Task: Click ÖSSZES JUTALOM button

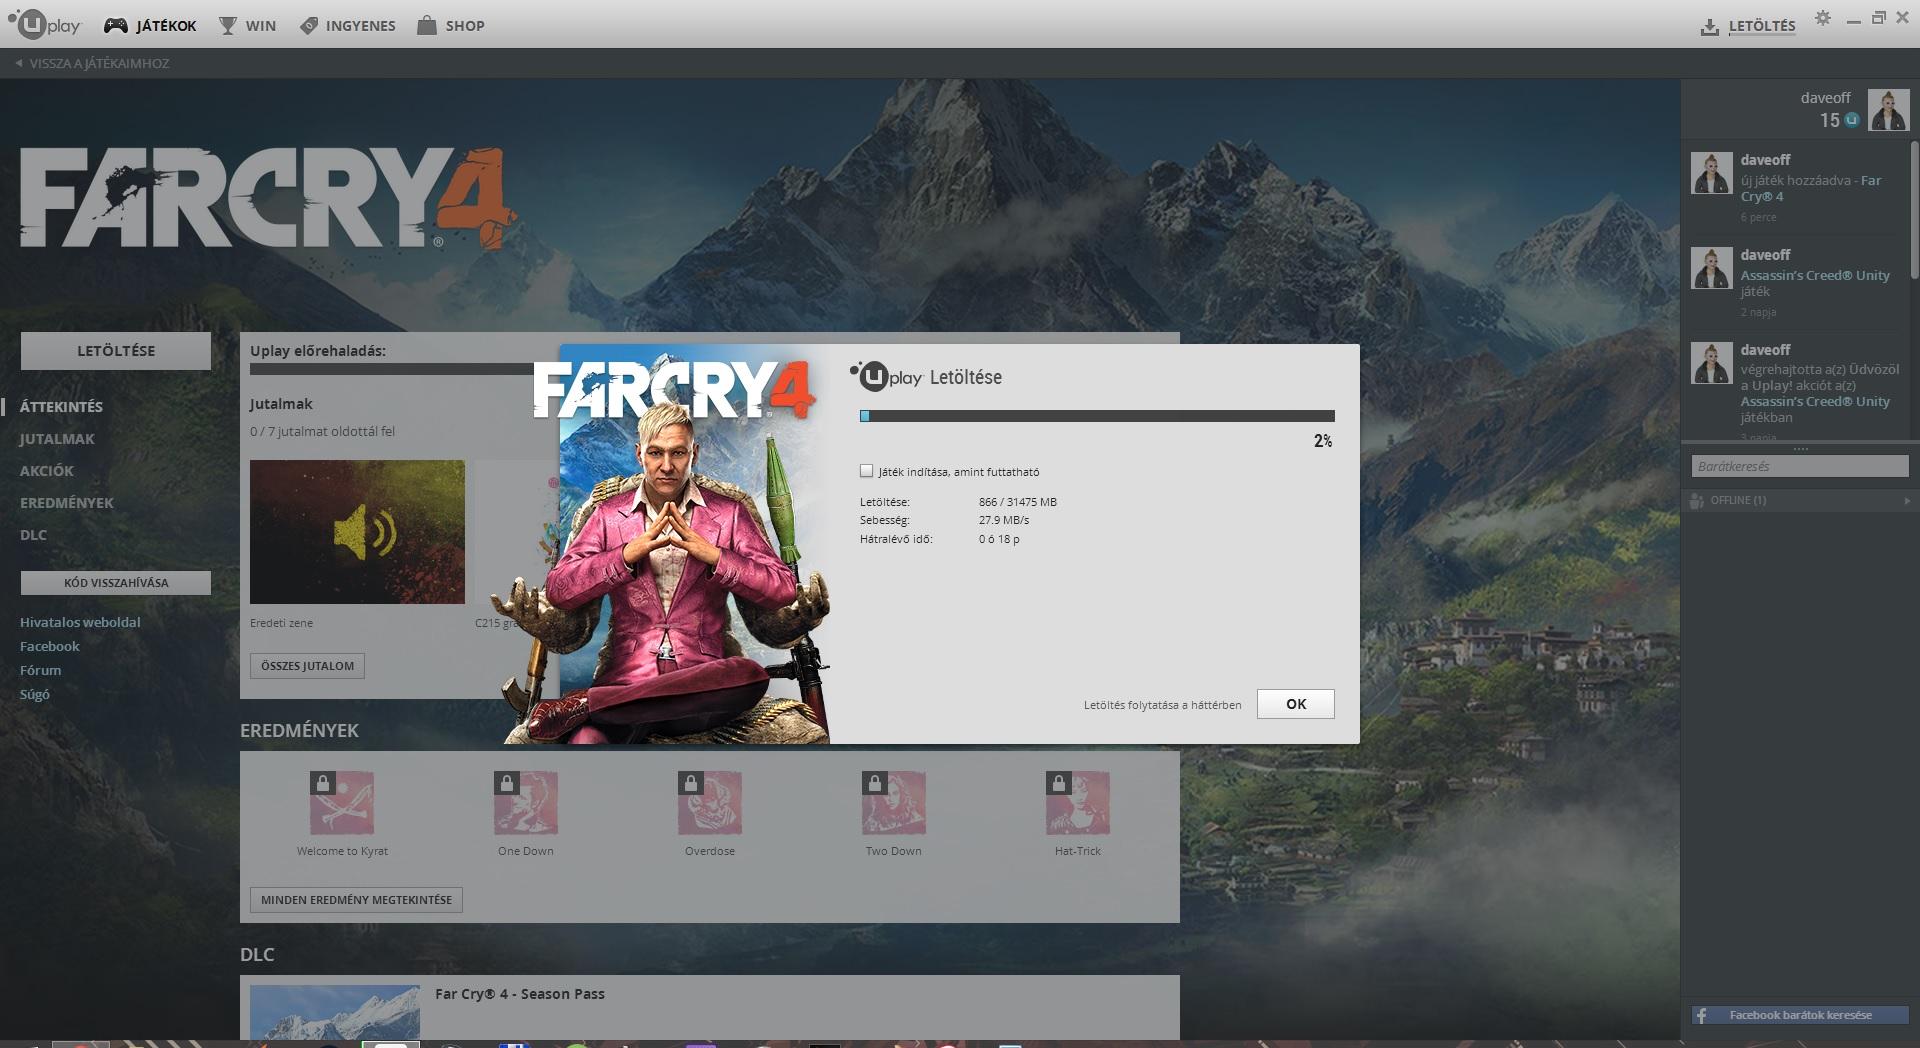Action: (307, 666)
